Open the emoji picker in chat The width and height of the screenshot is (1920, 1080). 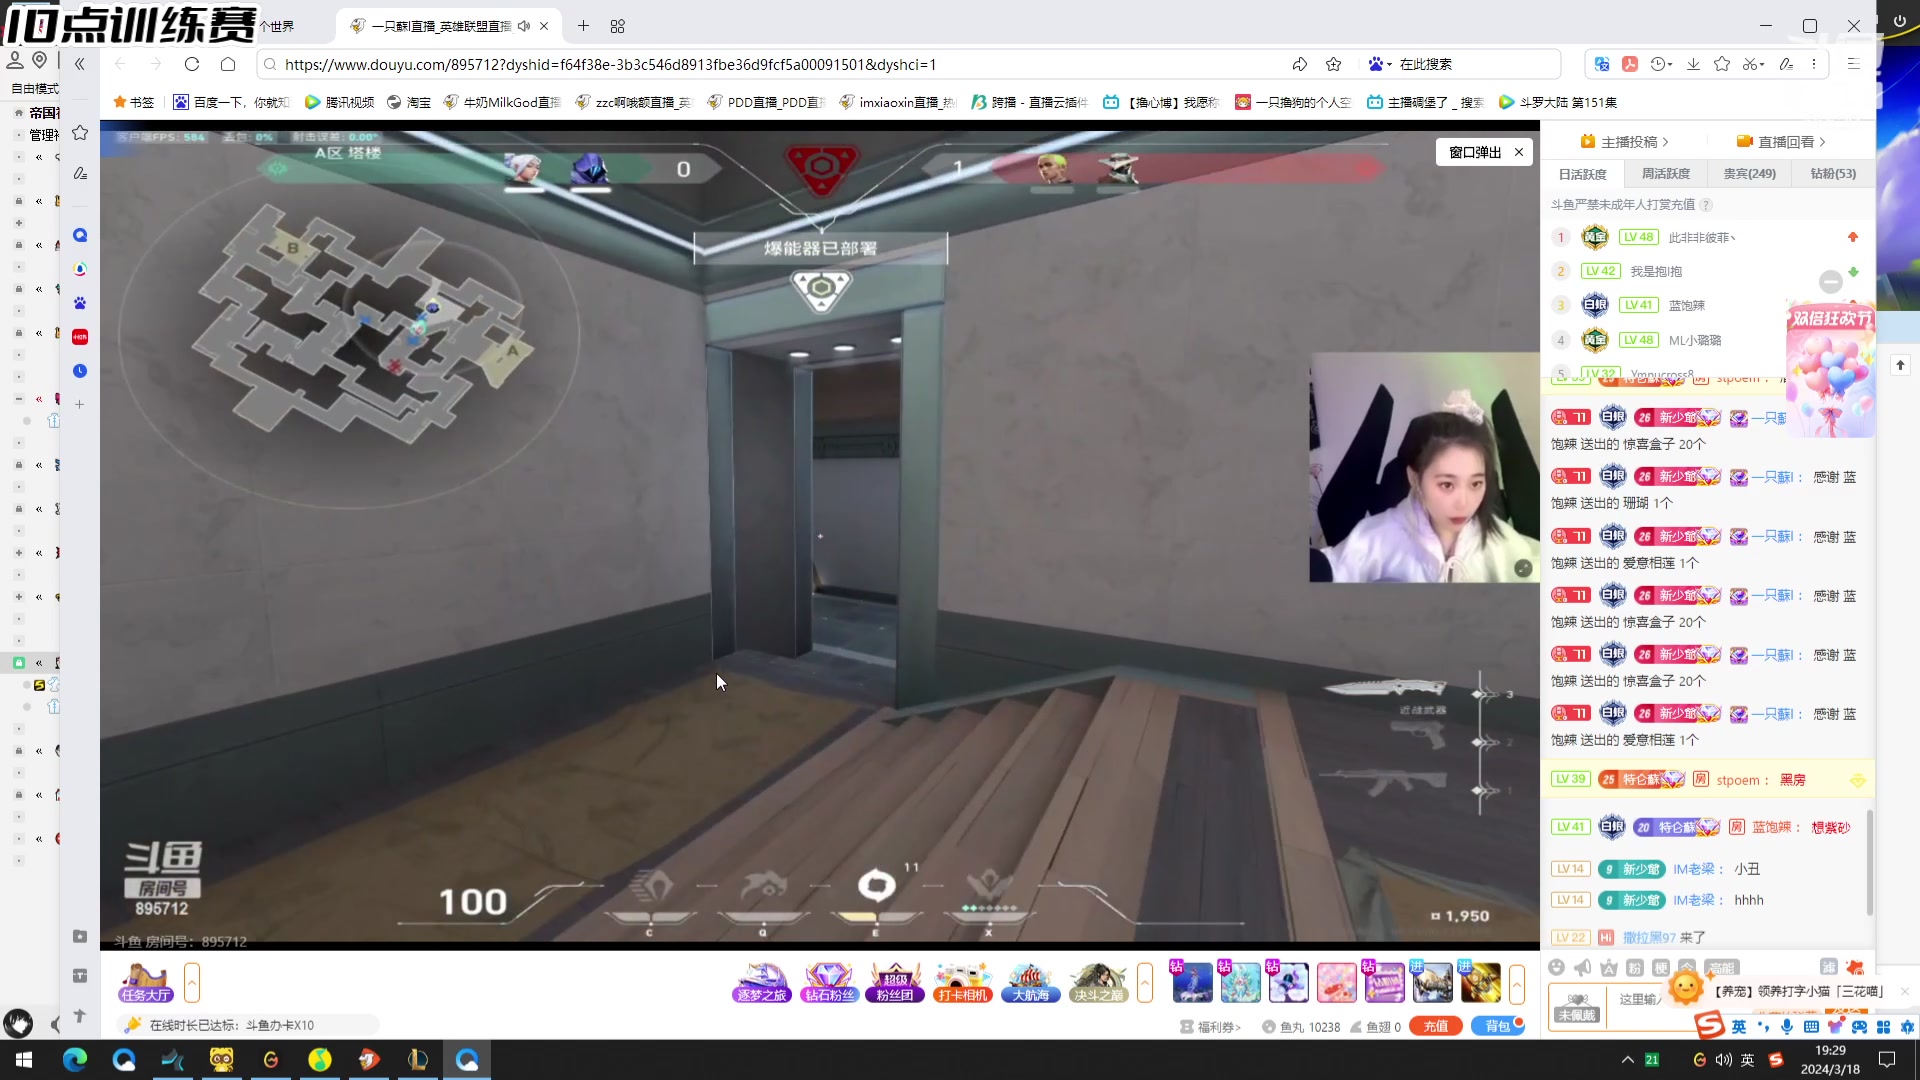[1556, 967]
